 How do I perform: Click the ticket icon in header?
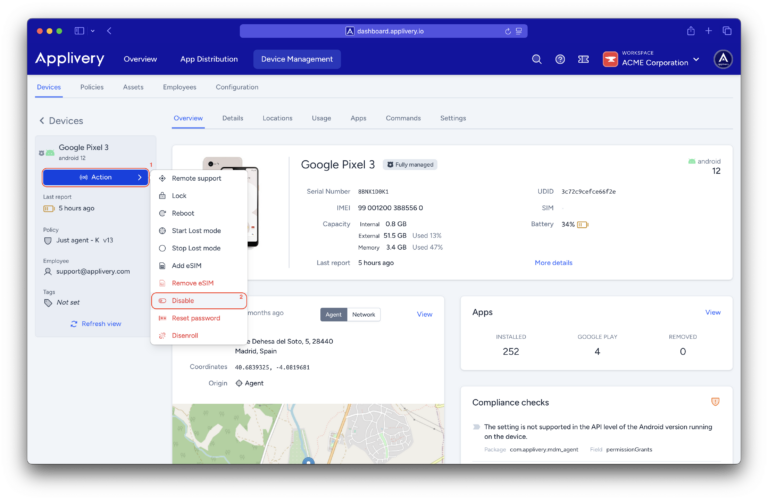(583, 59)
